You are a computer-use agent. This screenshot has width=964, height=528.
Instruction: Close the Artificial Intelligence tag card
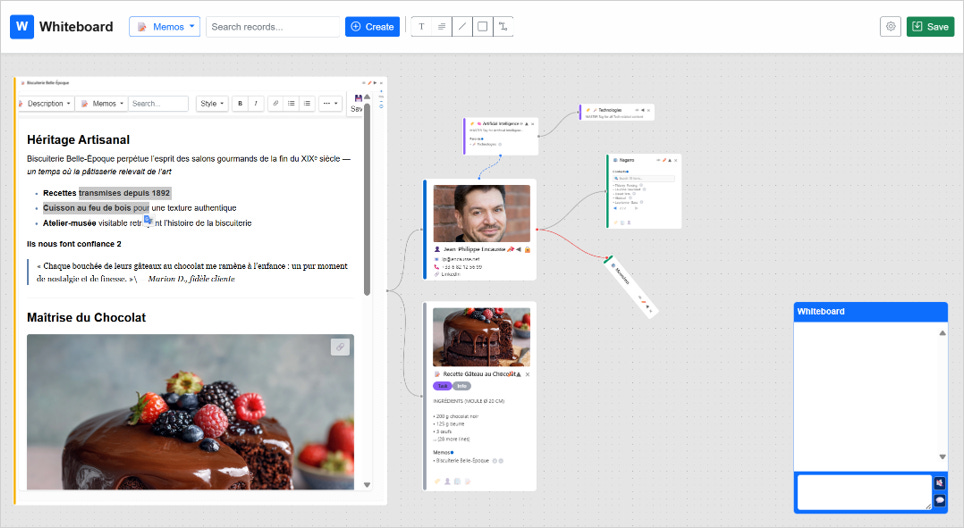pyautogui.click(x=532, y=124)
